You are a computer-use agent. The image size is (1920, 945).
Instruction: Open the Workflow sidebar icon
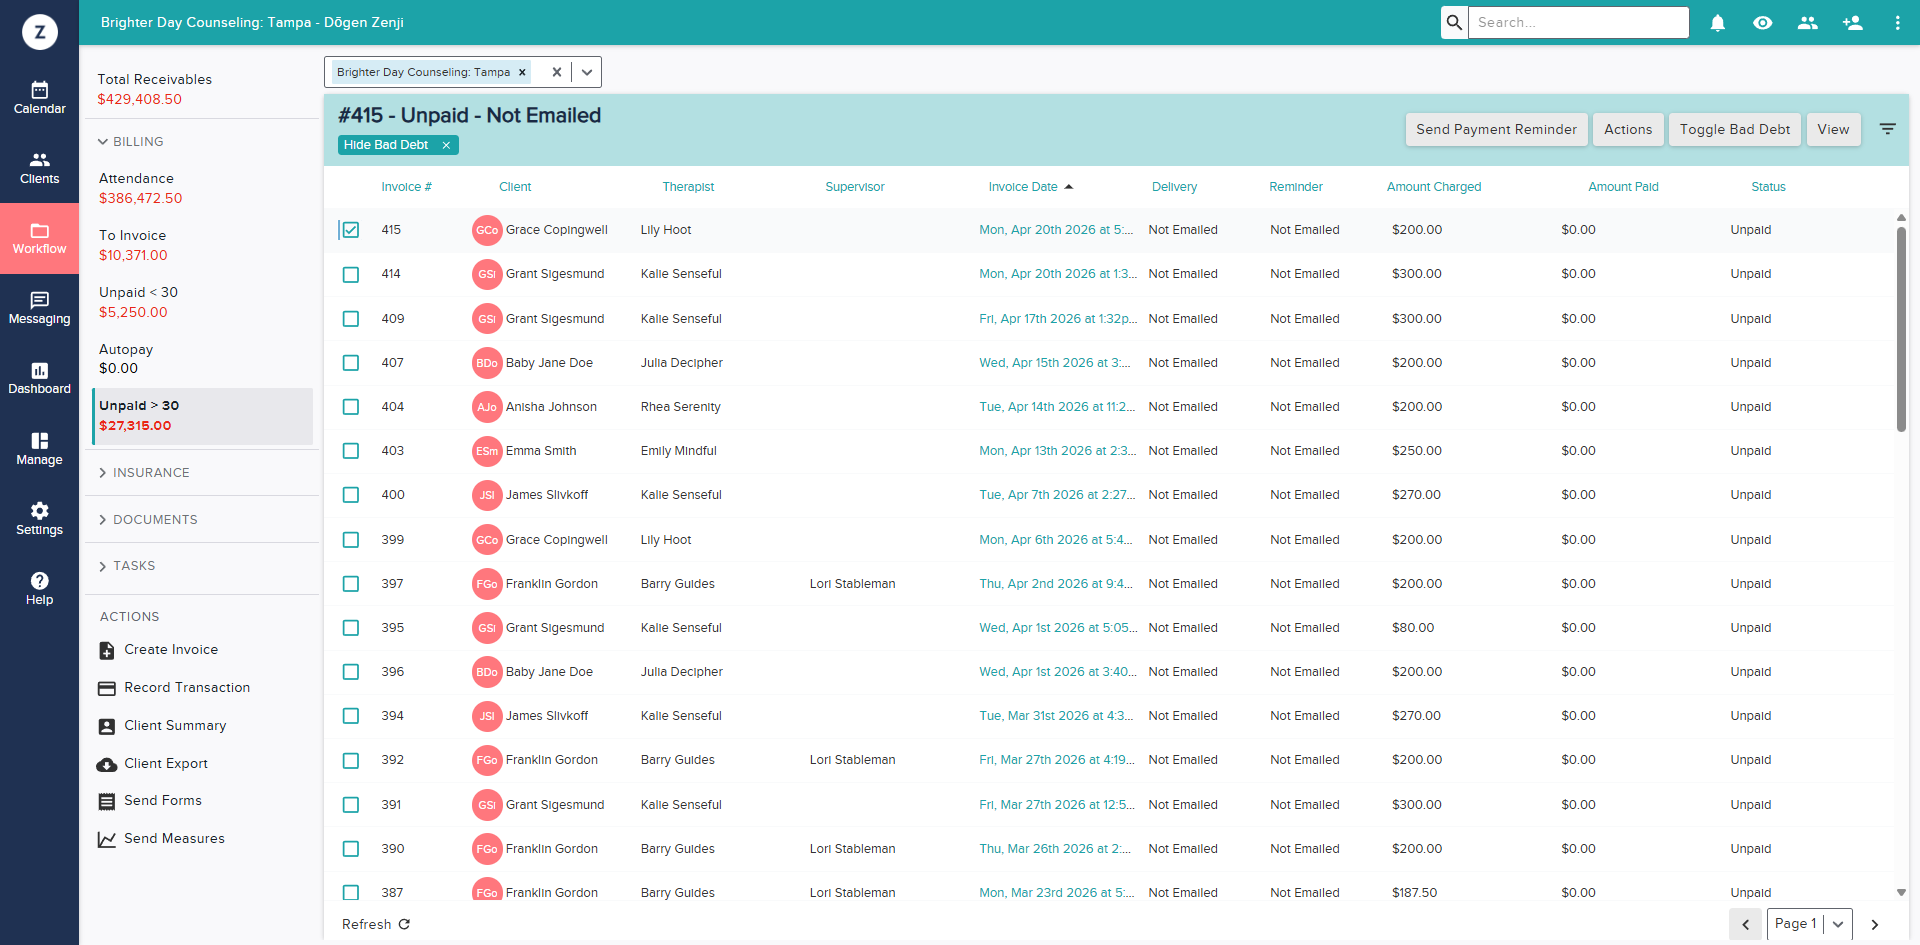39,238
